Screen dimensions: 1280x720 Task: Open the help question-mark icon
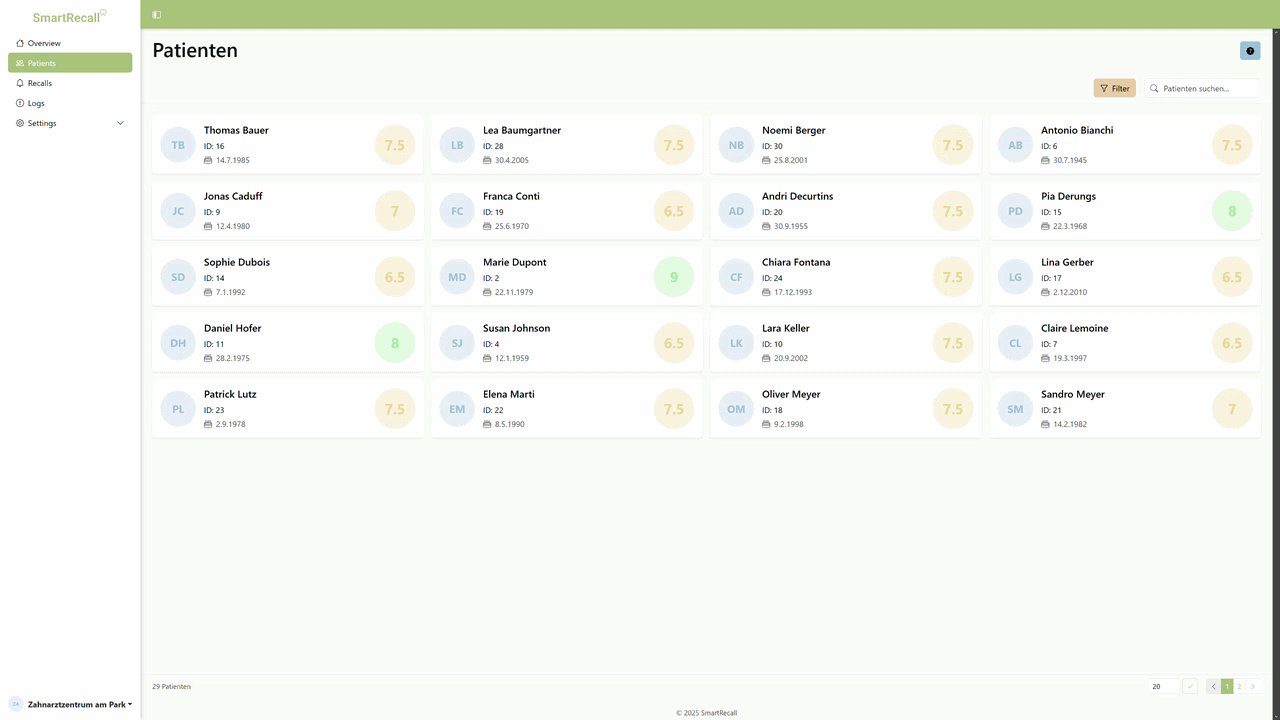(1250, 51)
